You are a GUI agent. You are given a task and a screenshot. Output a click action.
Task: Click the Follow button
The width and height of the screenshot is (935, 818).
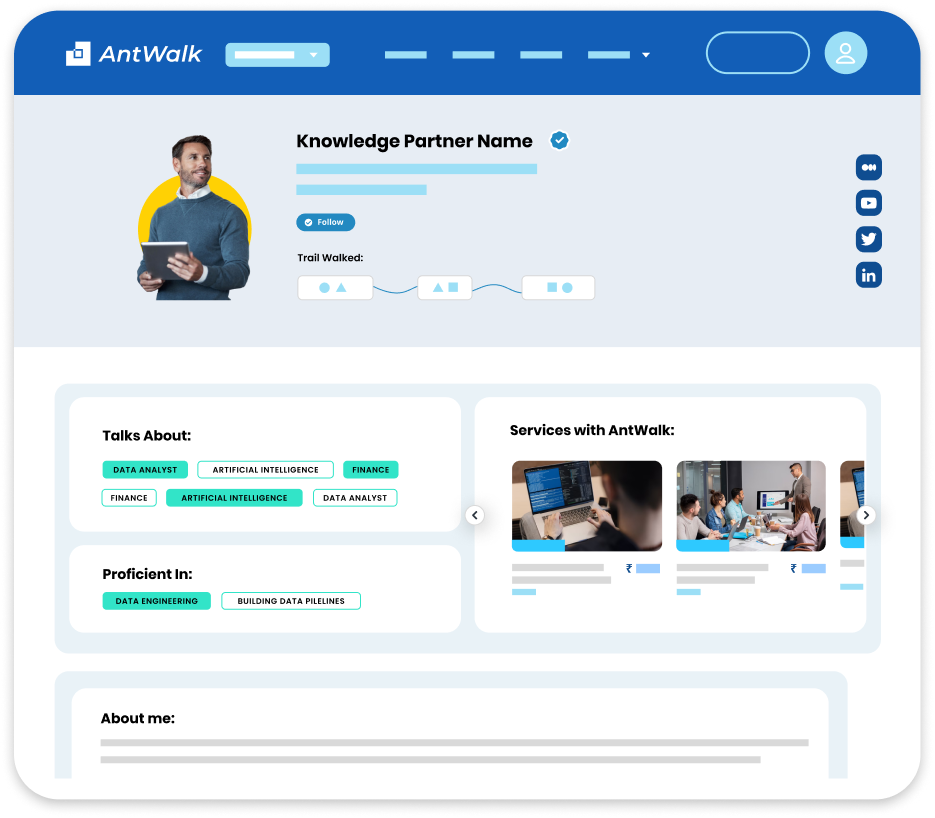pyautogui.click(x=326, y=222)
